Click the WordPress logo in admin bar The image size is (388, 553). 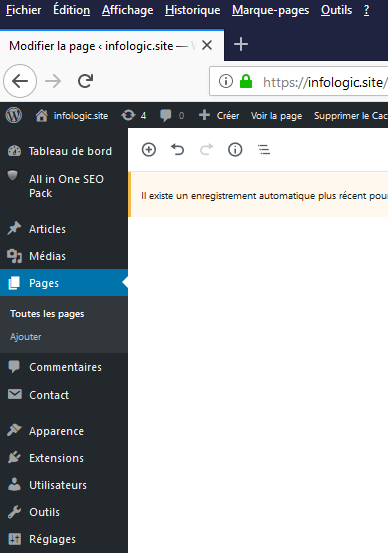click(x=14, y=115)
